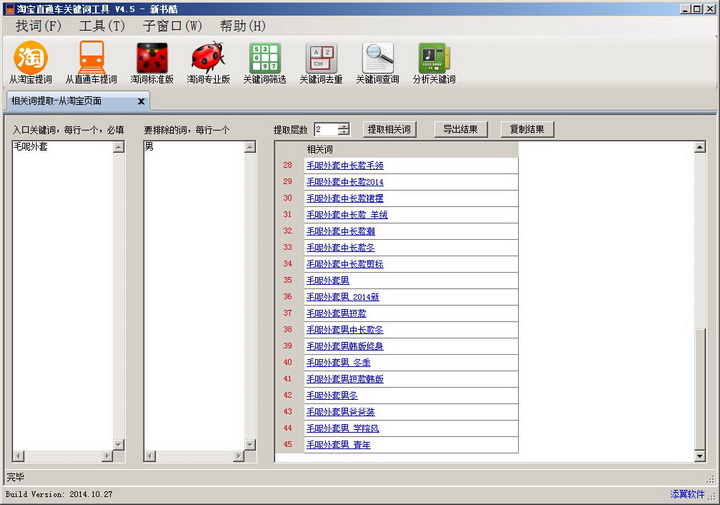The width and height of the screenshot is (720, 505).
Task: Open the 关键词筛选 number grid icon
Action: tap(264, 62)
